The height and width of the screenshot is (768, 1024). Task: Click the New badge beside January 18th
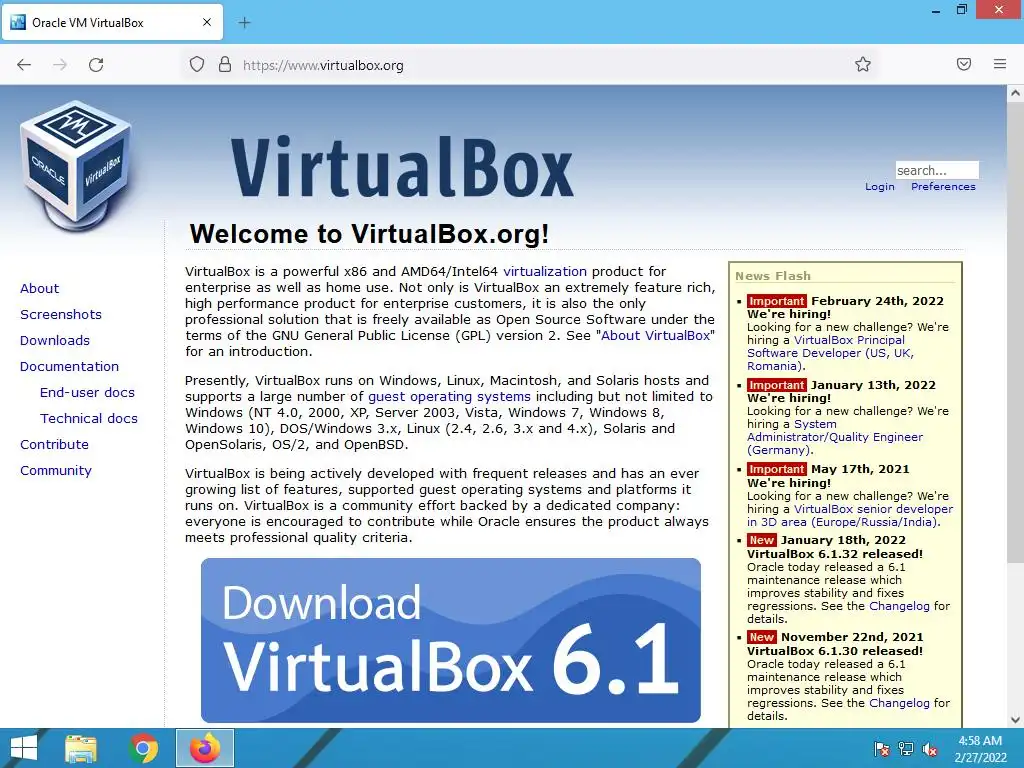[x=761, y=540]
